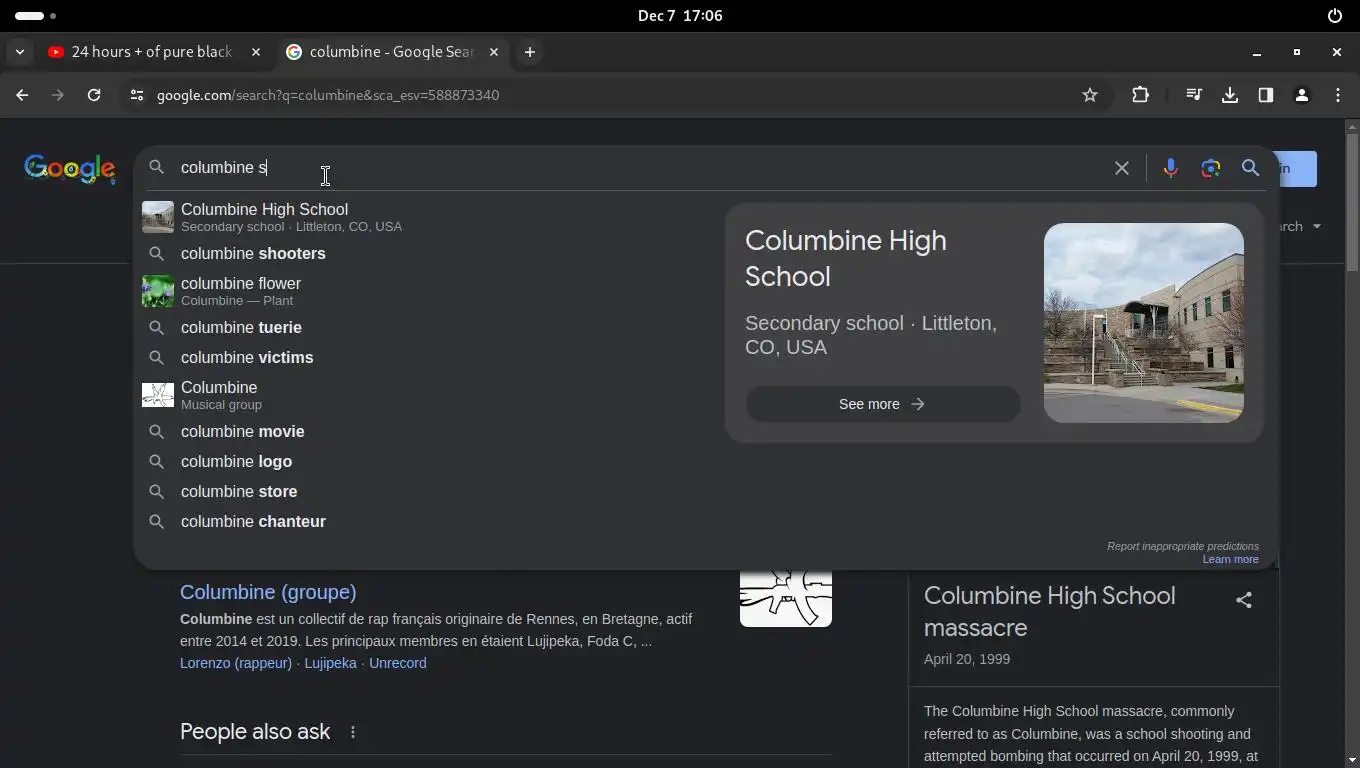Screen dimensions: 1360x768
Task: View site information icon in address bar
Action: point(137,95)
